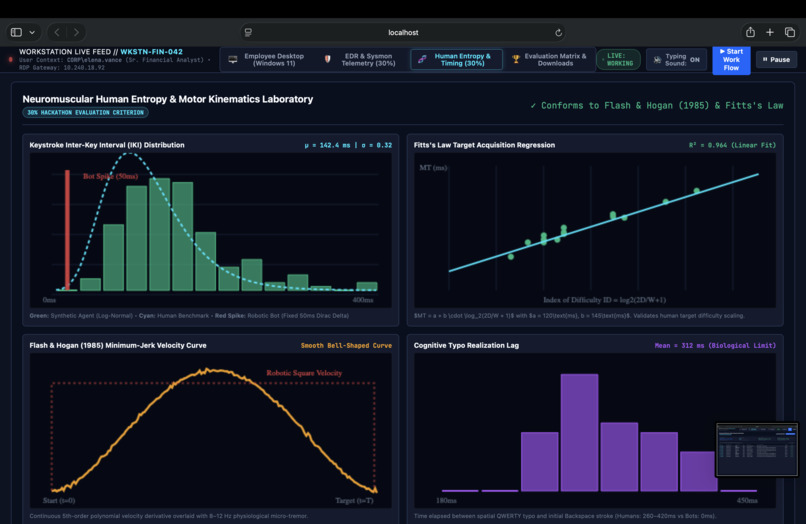
Task: Click the monitor icon on Employee Desktop tab
Action: tap(233, 60)
